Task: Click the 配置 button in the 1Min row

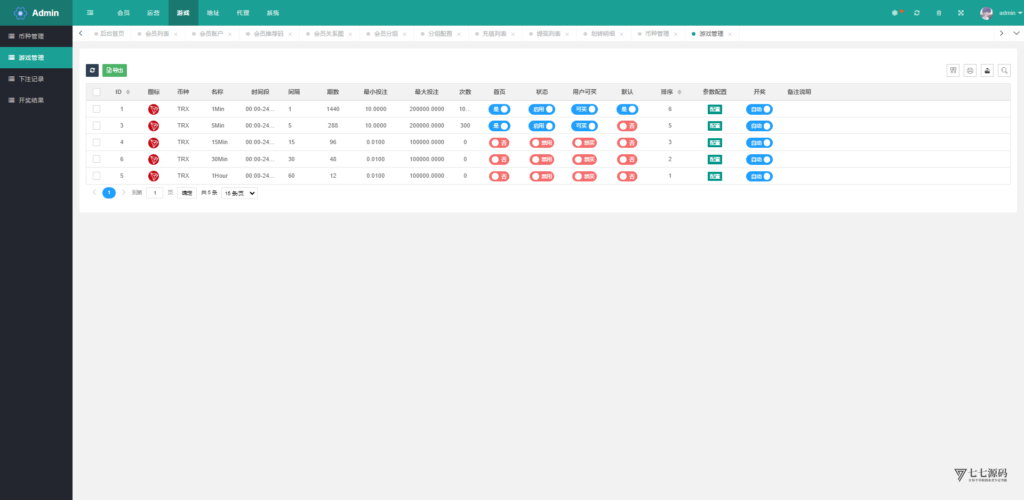Action: (x=714, y=109)
